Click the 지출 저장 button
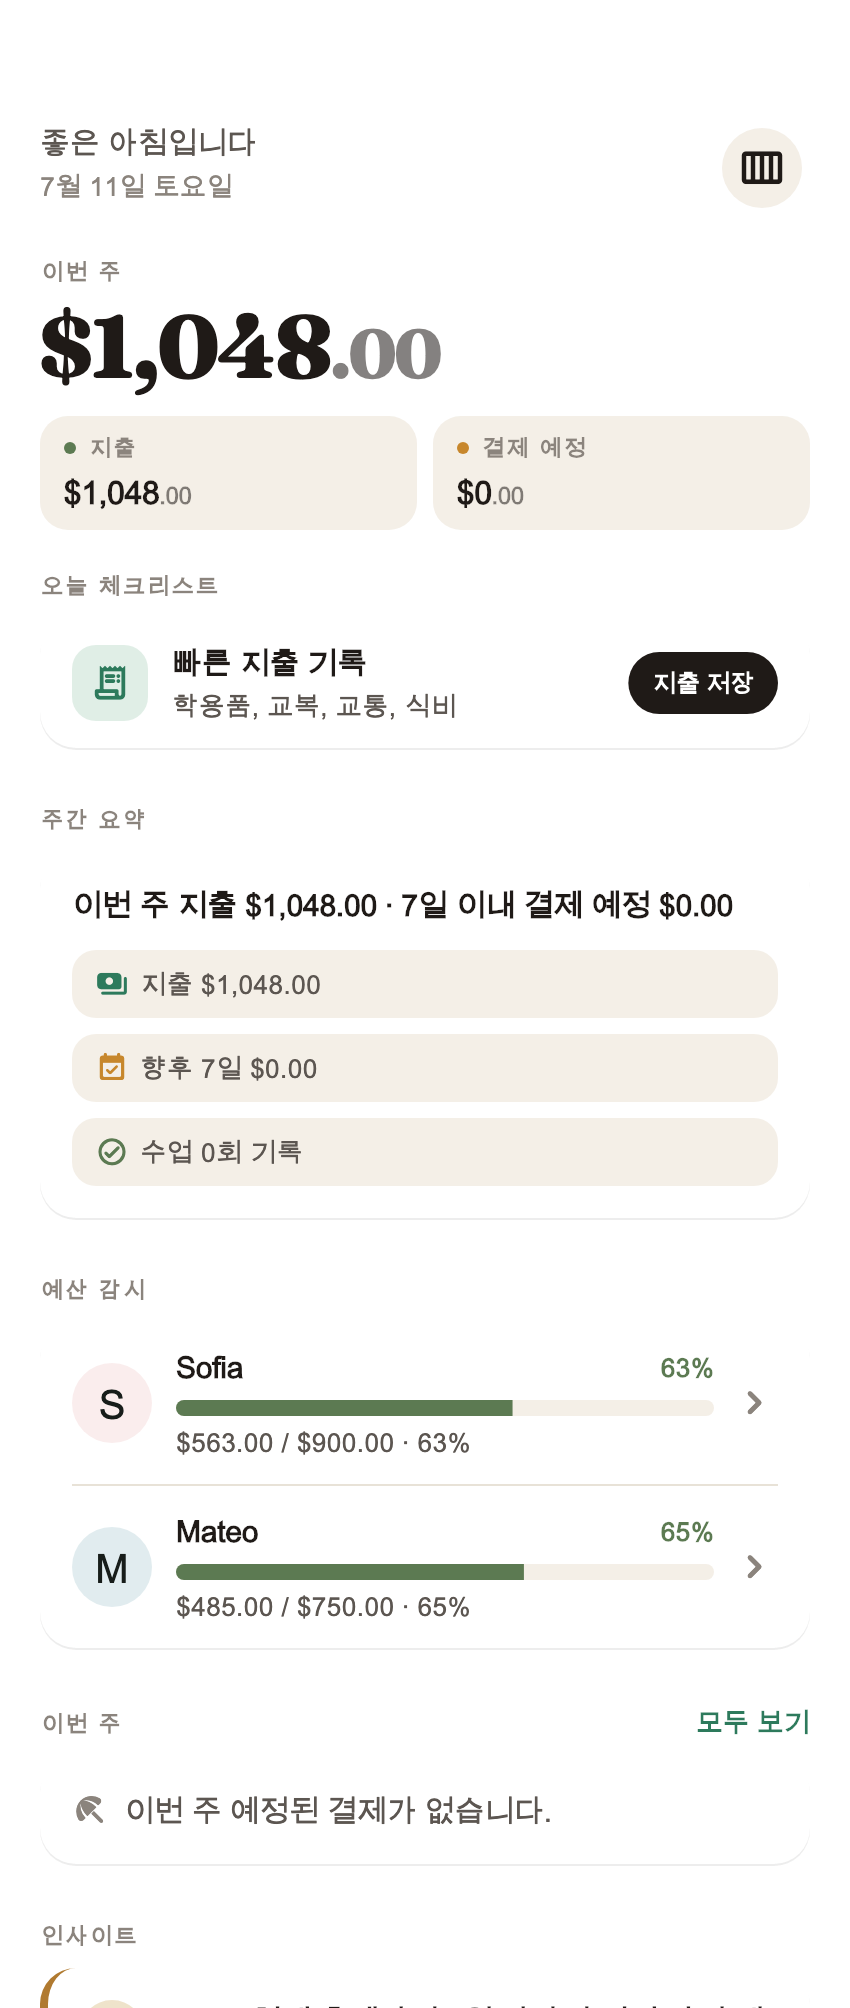Image resolution: width=850 pixels, height=2008 pixels. tap(703, 683)
